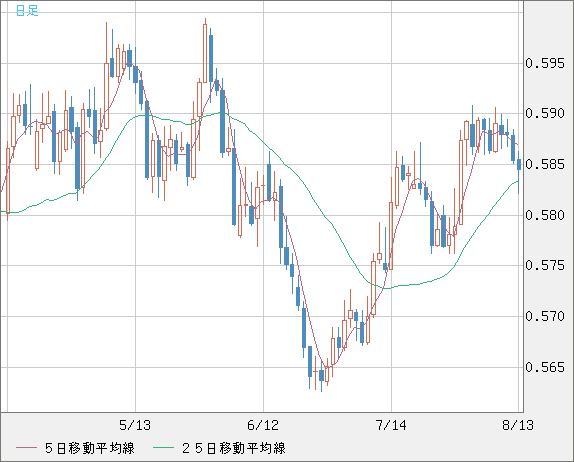Click the 0.580 price axis label
574x462 pixels.
pyautogui.click(x=545, y=215)
